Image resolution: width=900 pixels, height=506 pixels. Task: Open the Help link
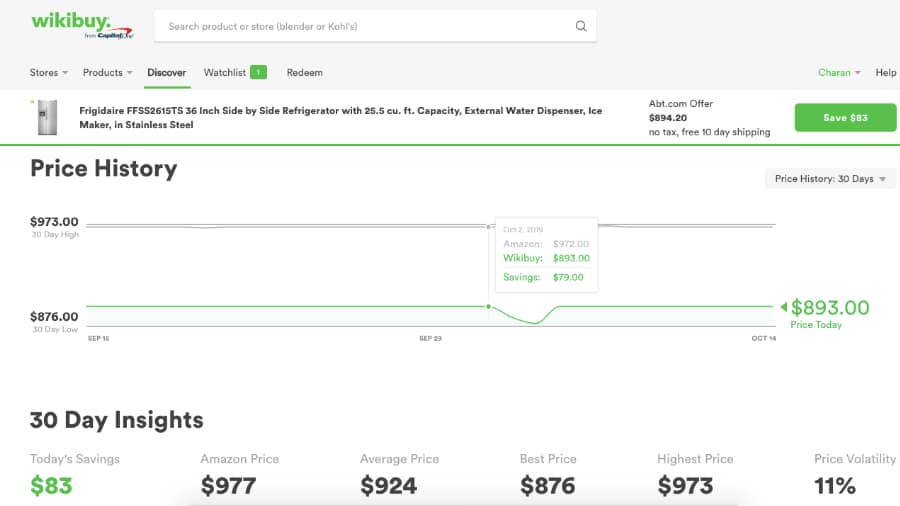click(885, 73)
